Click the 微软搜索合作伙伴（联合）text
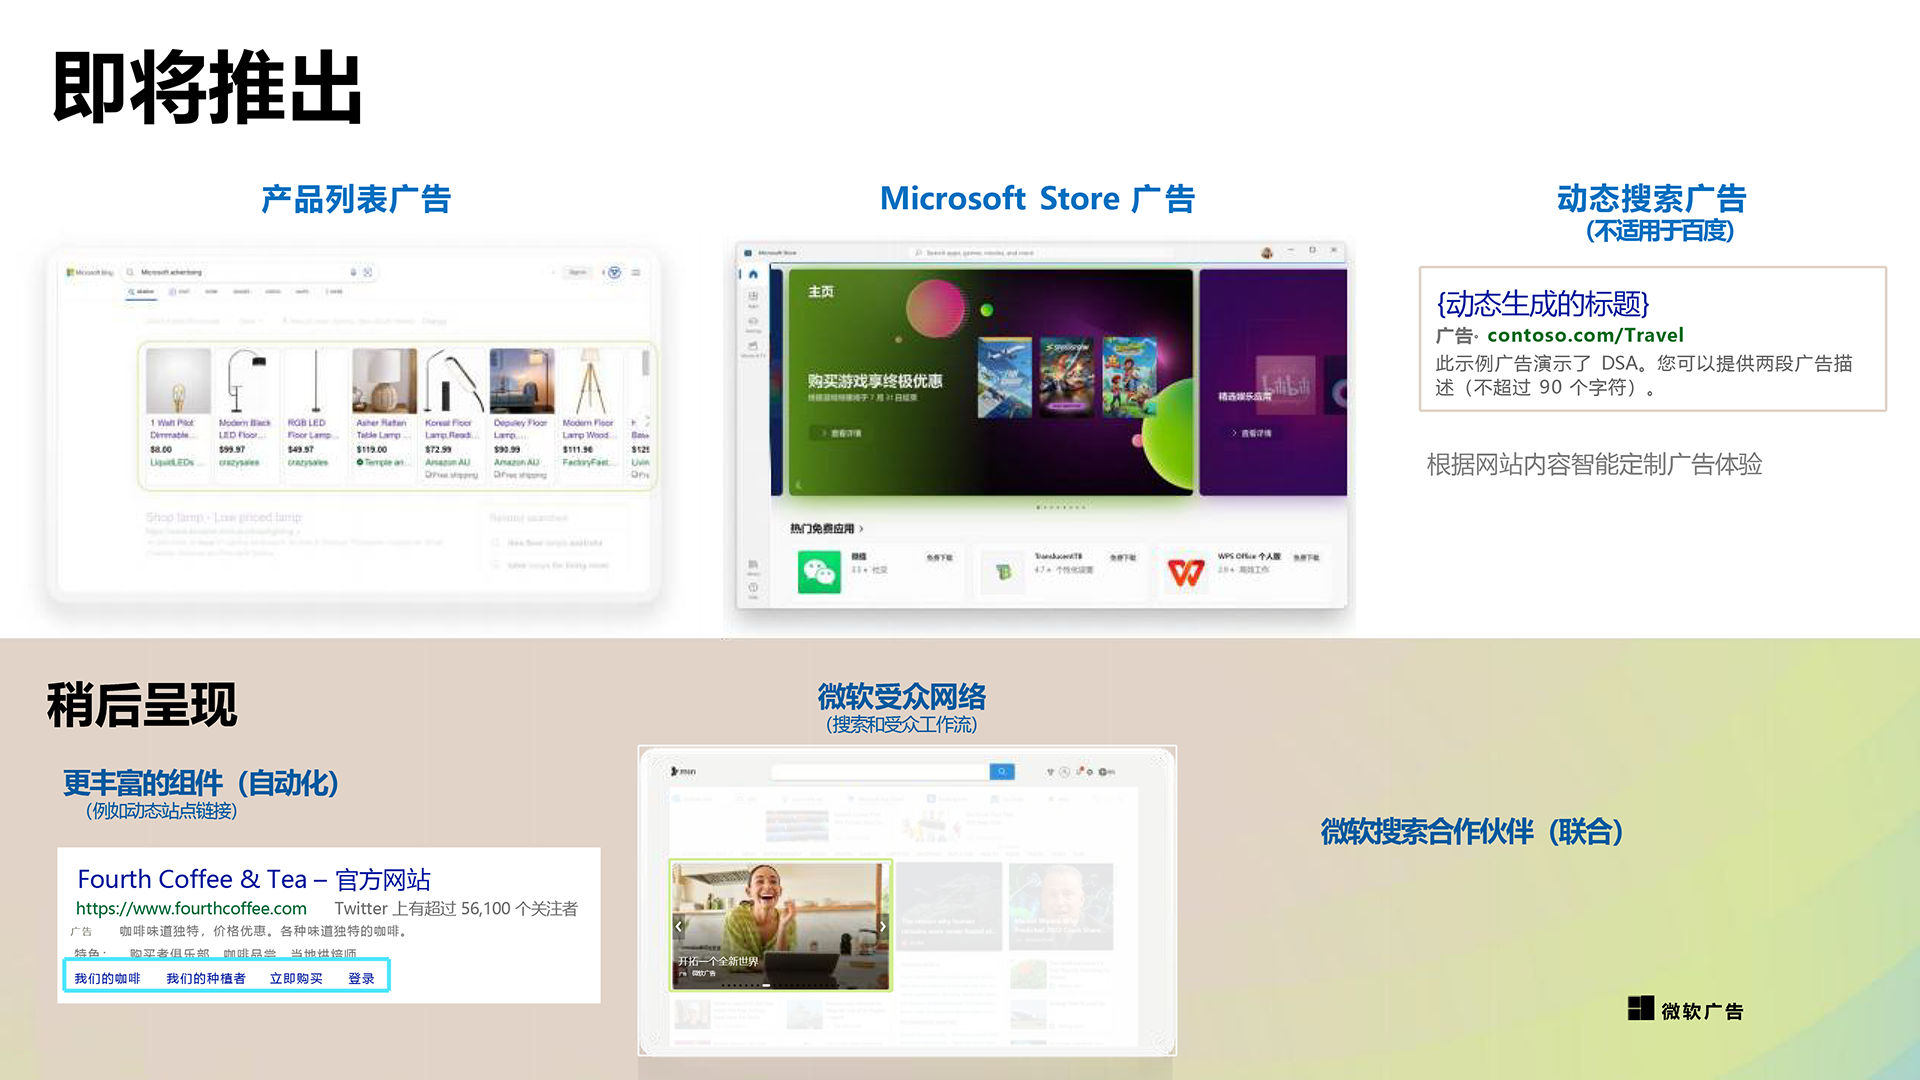The image size is (1920, 1080). tap(1471, 831)
